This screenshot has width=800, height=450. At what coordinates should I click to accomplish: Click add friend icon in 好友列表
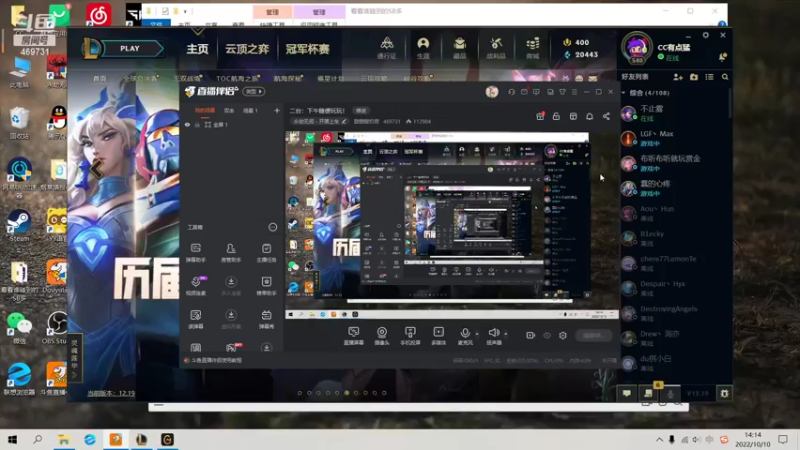(x=678, y=77)
